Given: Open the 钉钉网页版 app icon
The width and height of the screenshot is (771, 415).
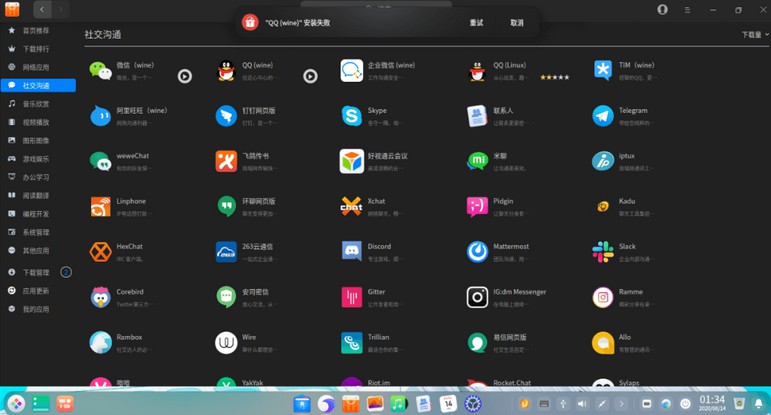Looking at the screenshot, I should click(x=226, y=116).
